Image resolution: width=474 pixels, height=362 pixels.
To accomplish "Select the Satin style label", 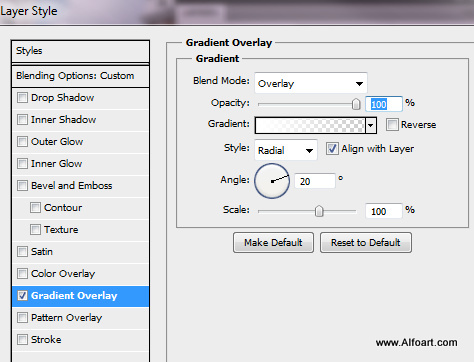I will coord(42,252).
